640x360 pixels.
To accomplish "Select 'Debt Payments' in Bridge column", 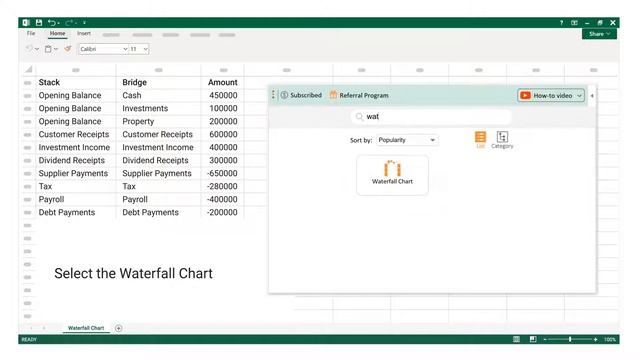I will [x=158, y=213].
